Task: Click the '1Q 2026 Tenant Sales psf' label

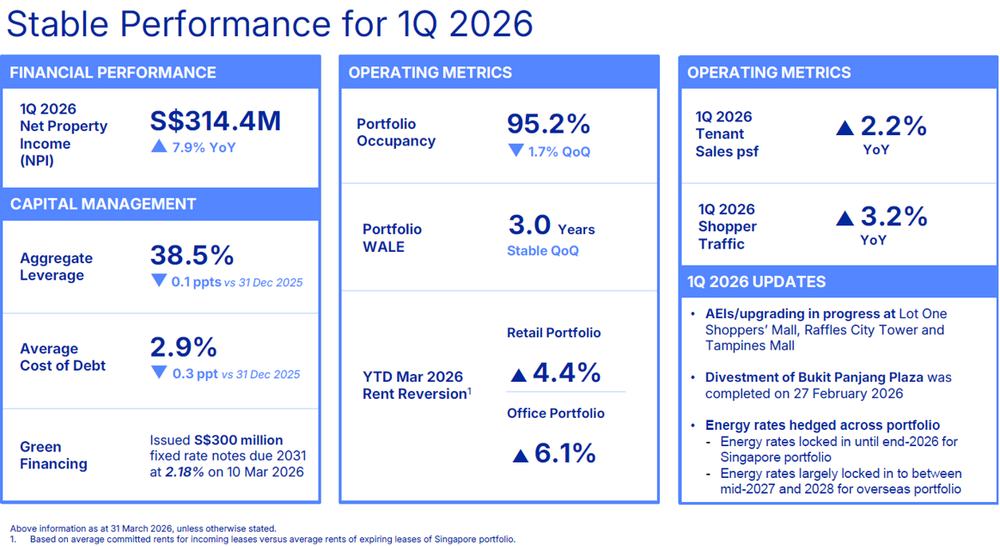Action: [727, 134]
